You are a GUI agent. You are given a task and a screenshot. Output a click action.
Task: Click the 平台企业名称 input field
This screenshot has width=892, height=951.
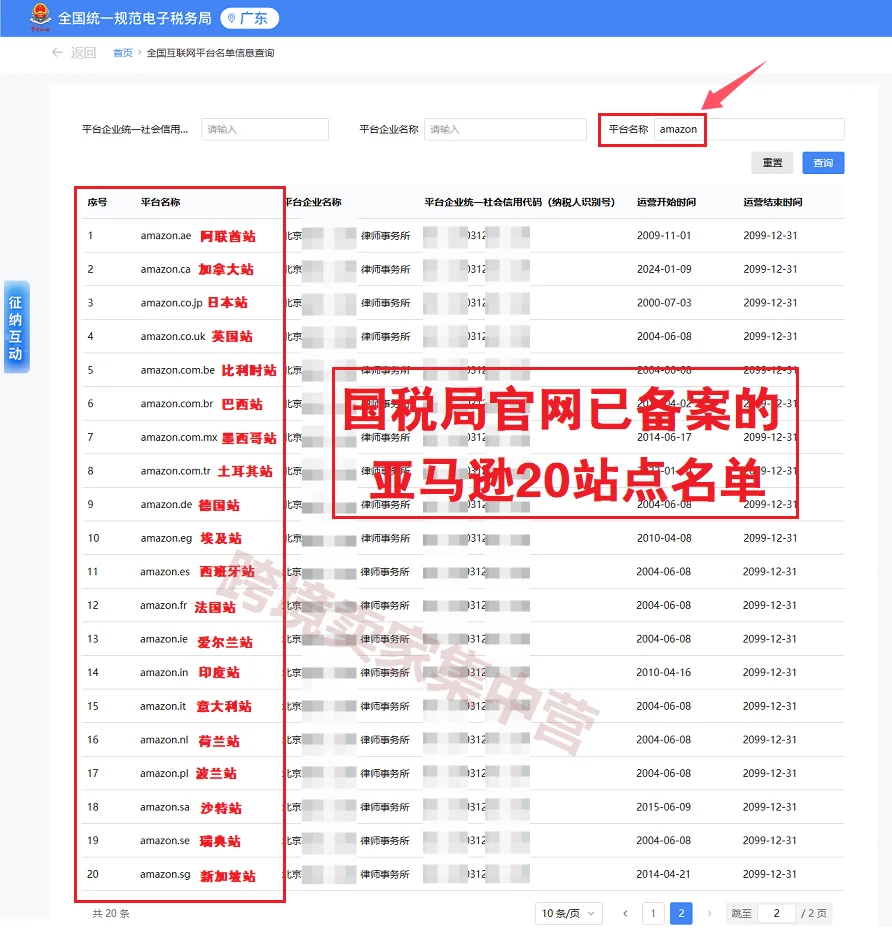[x=505, y=129]
